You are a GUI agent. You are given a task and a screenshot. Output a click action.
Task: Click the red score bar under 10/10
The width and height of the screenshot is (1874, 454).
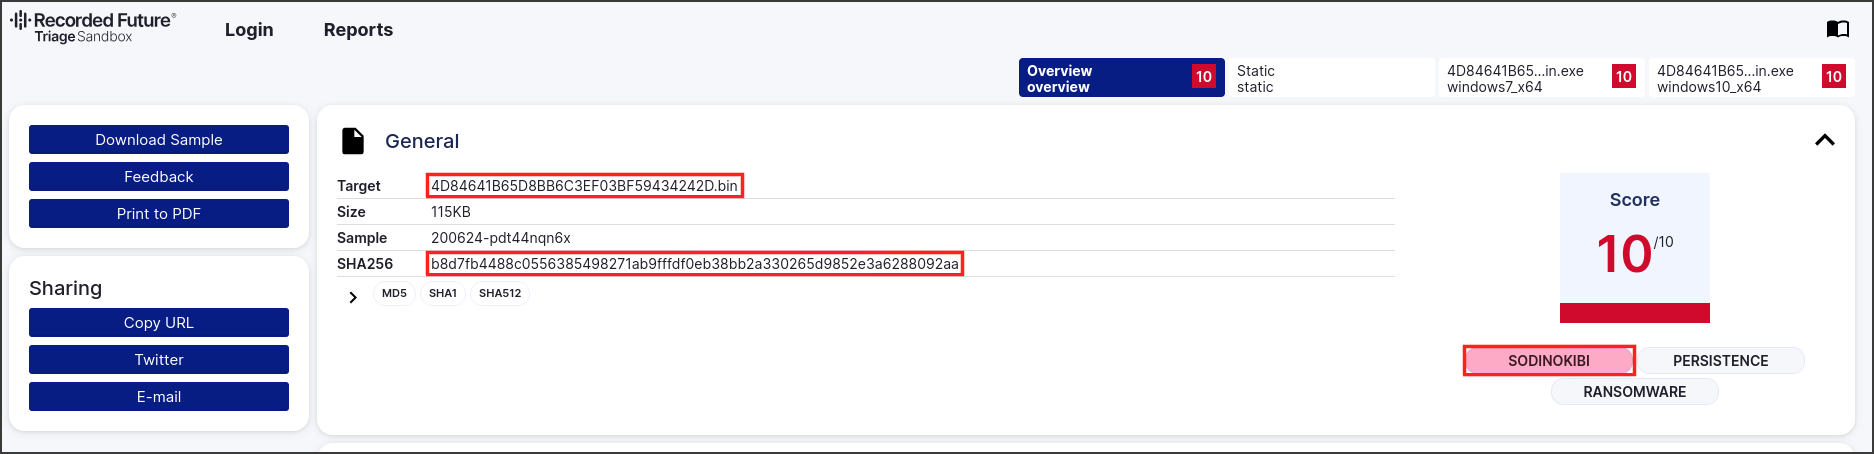pos(1635,313)
